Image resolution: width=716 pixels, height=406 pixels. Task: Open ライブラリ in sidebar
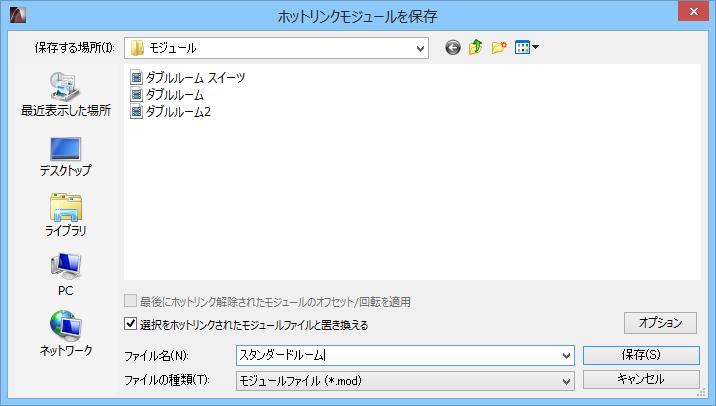point(66,215)
